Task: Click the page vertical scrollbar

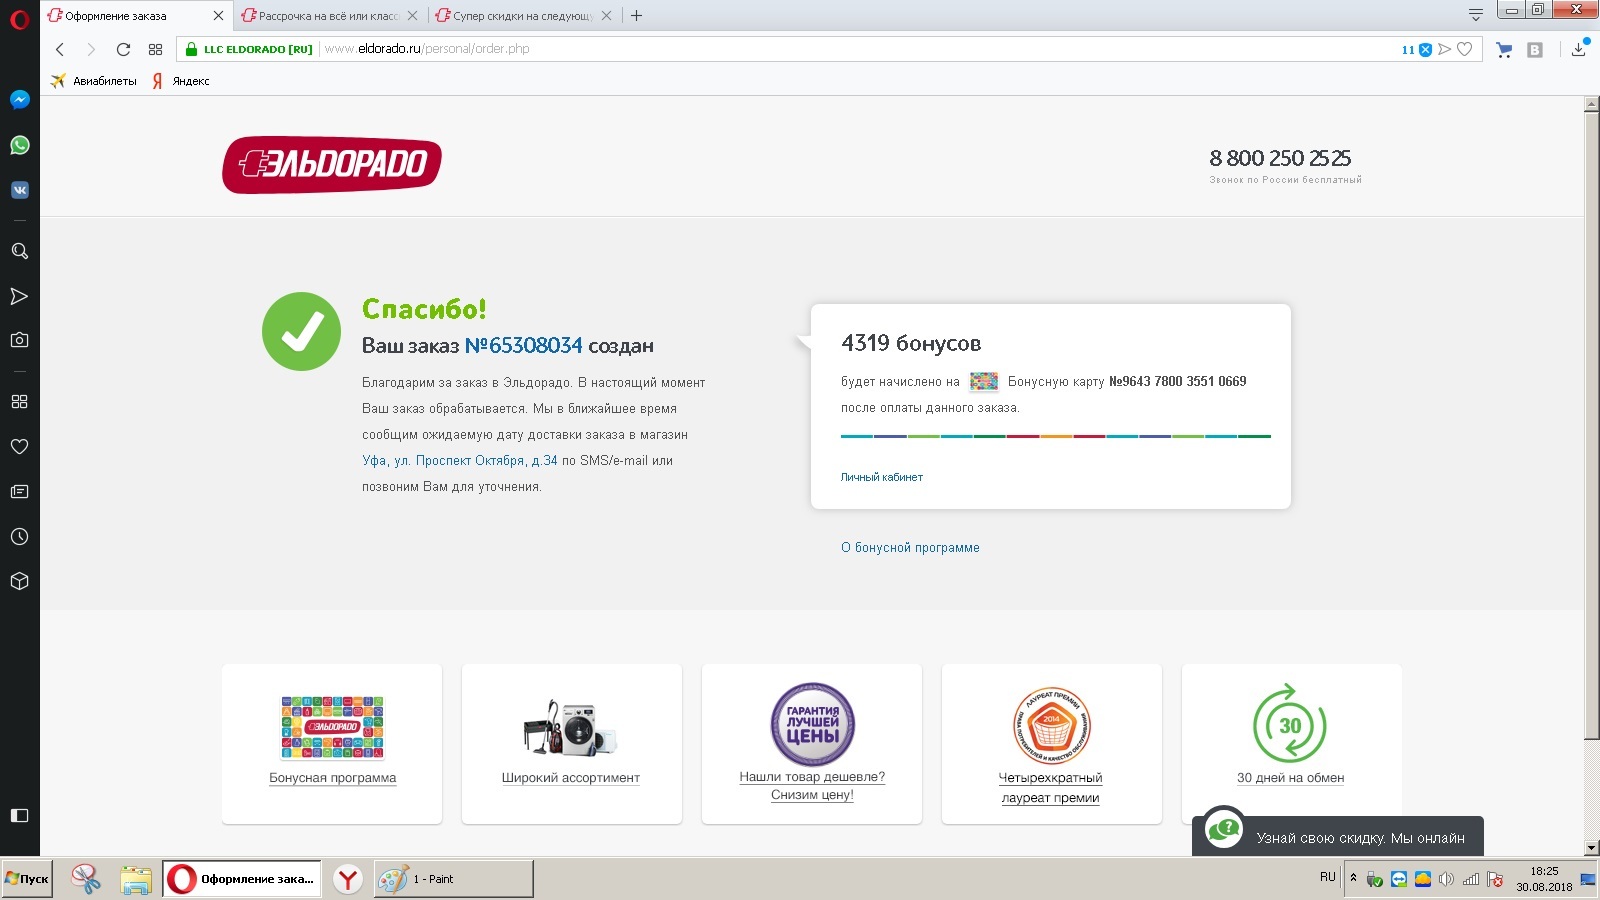Action: 1592,425
